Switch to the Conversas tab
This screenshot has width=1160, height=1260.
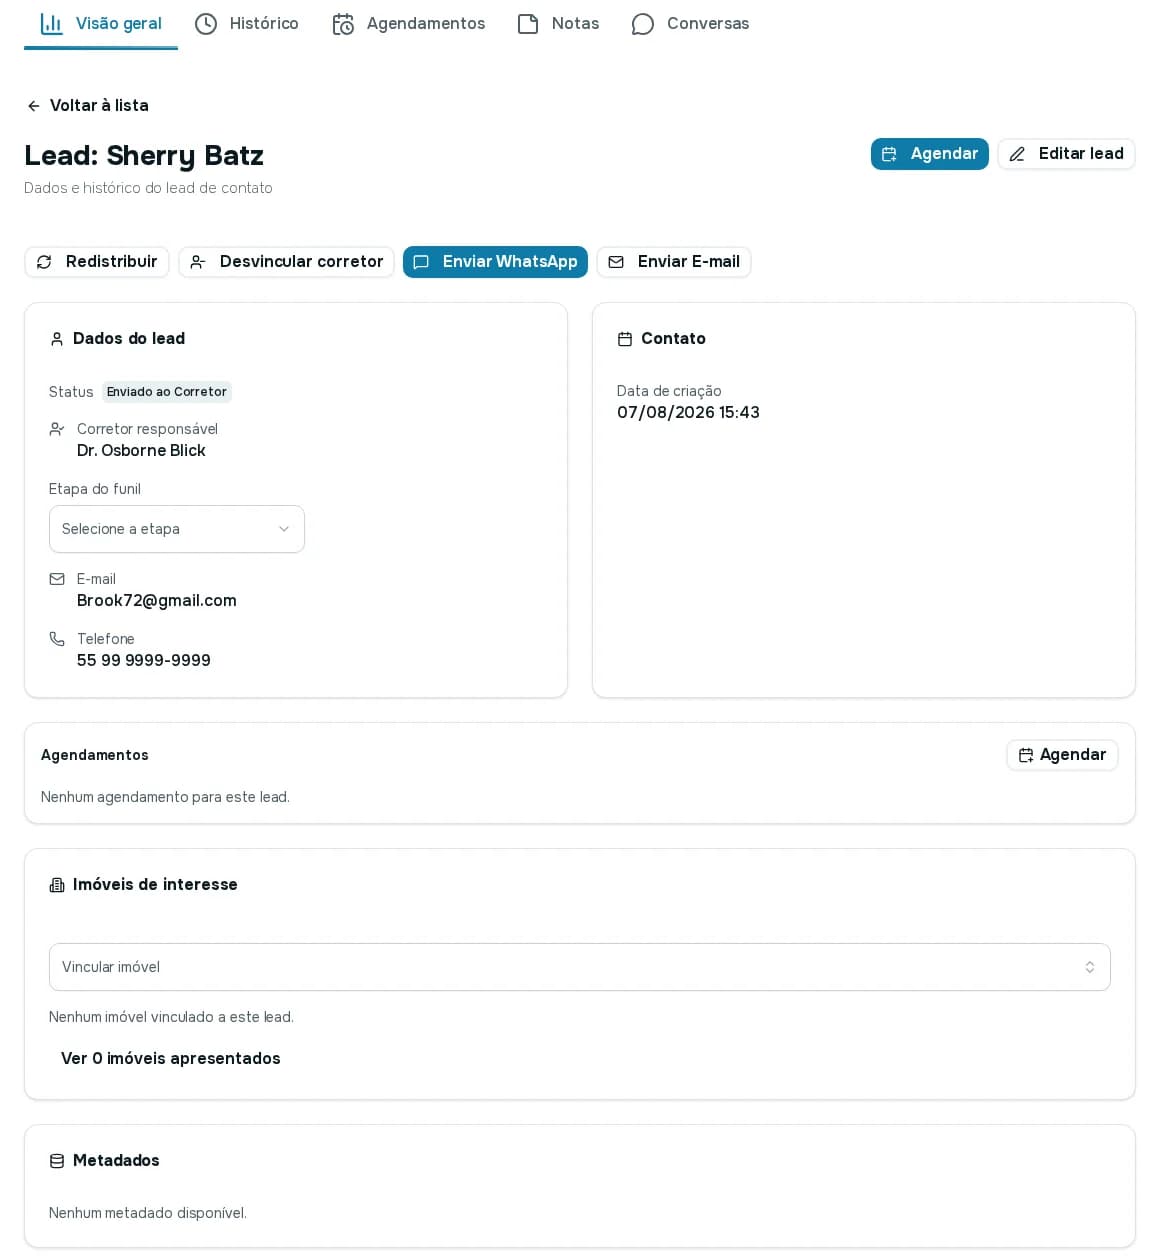690,24
